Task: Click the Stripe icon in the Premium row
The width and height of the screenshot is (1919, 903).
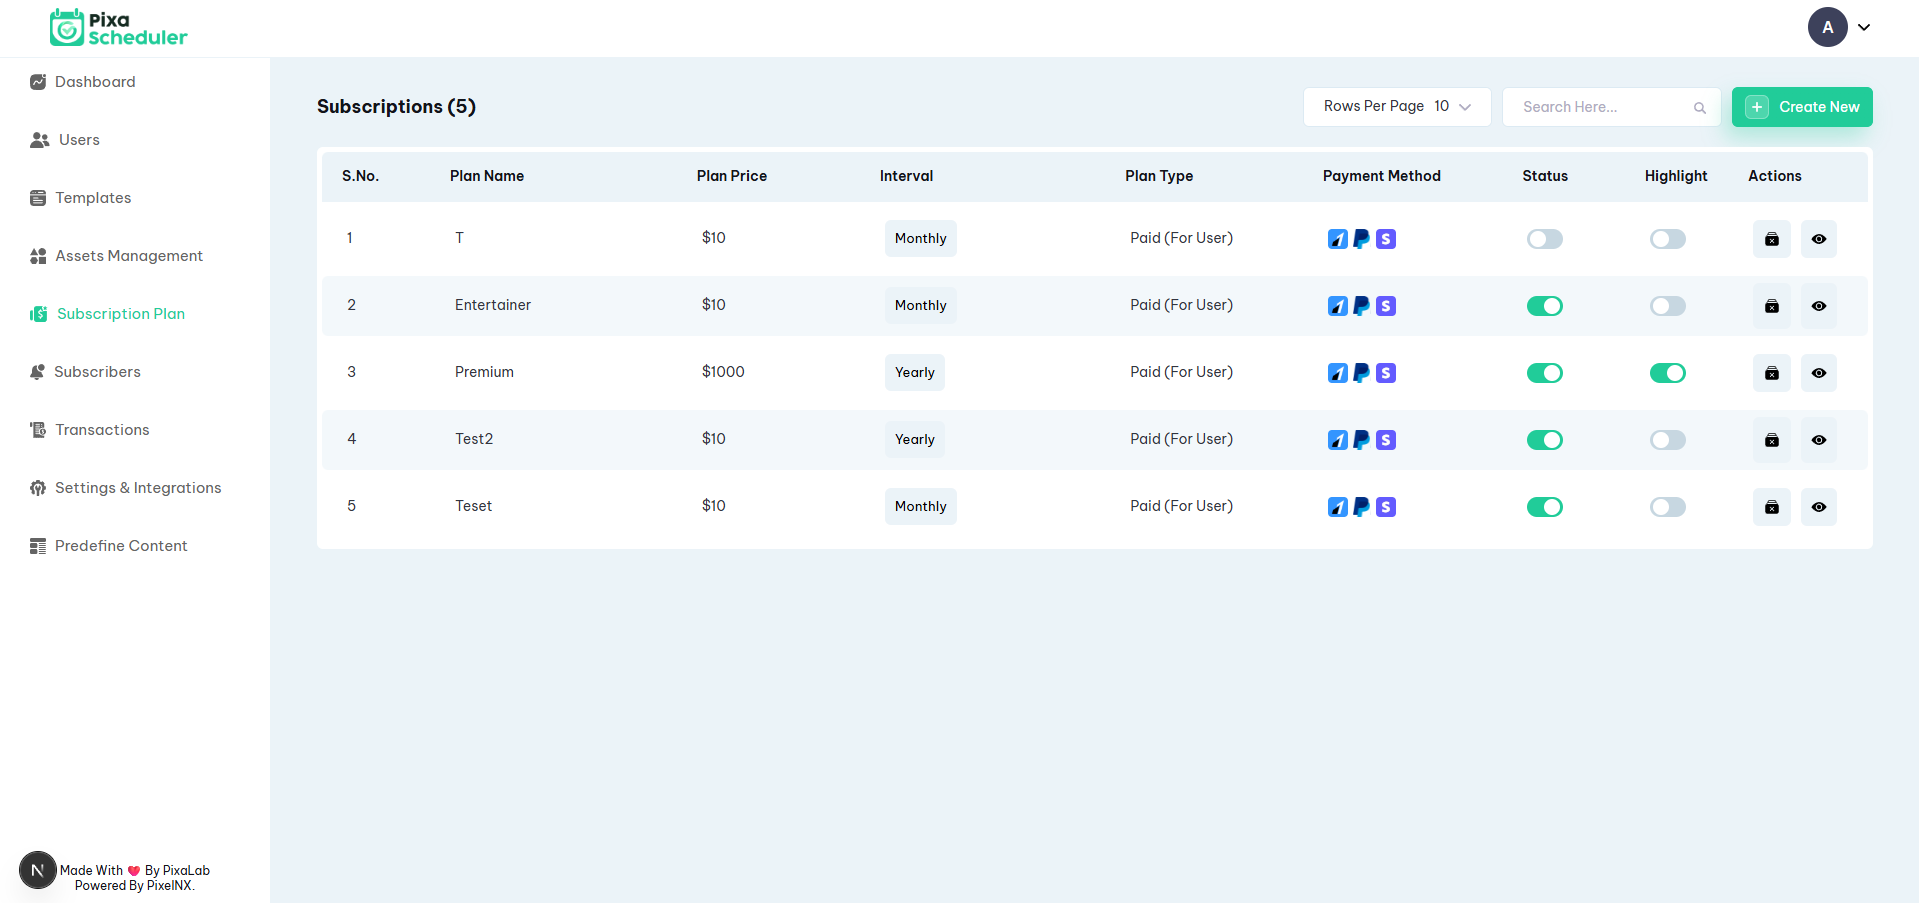Action: (x=1385, y=373)
